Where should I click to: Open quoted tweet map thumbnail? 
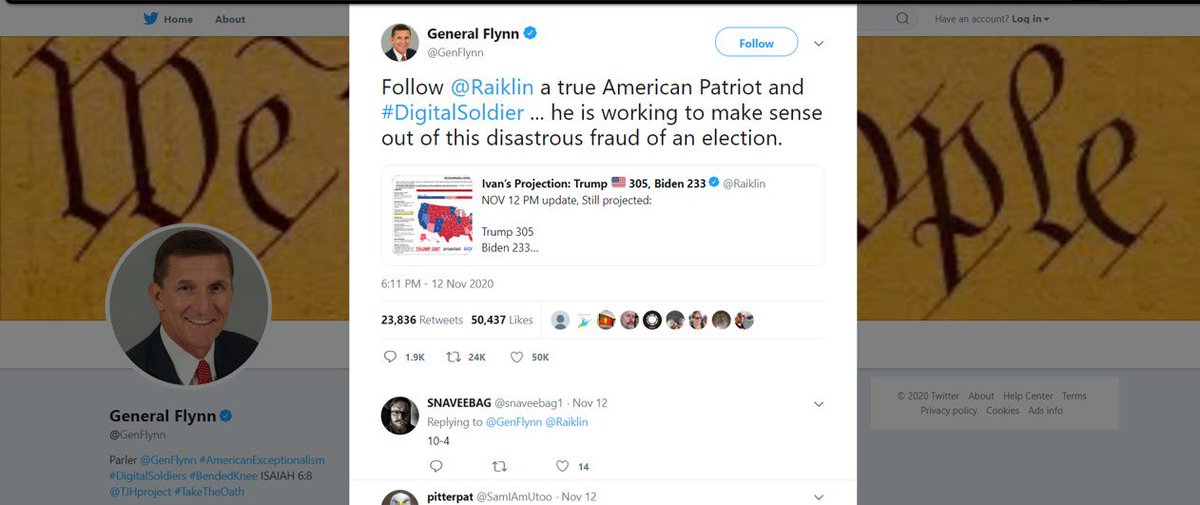click(432, 215)
